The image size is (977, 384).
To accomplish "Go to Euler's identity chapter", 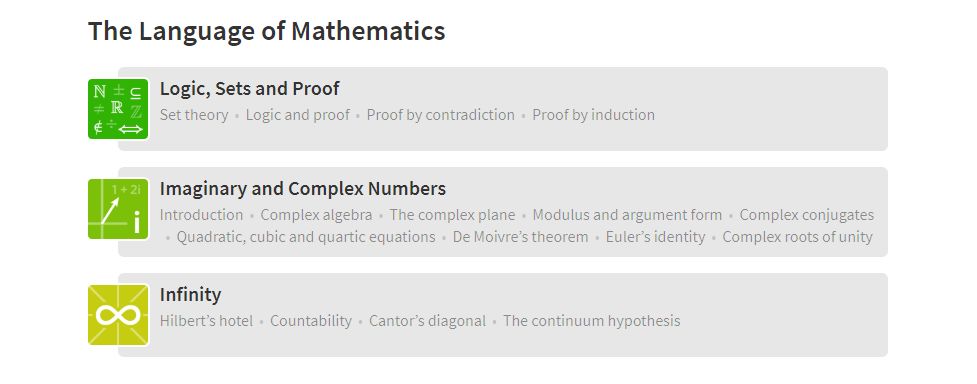I will (655, 237).
